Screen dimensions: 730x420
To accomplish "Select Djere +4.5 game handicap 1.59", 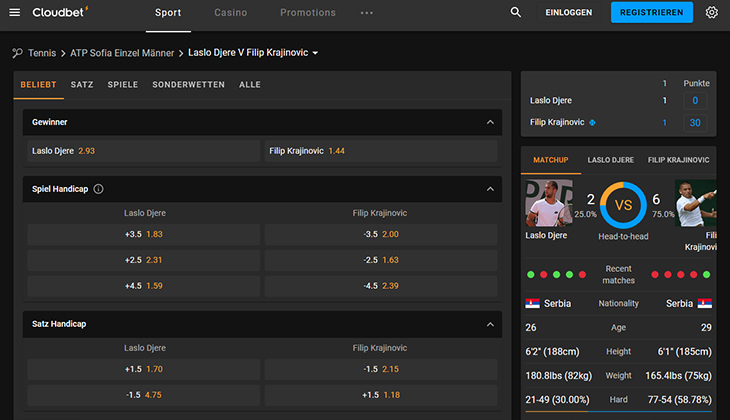I will click(143, 286).
